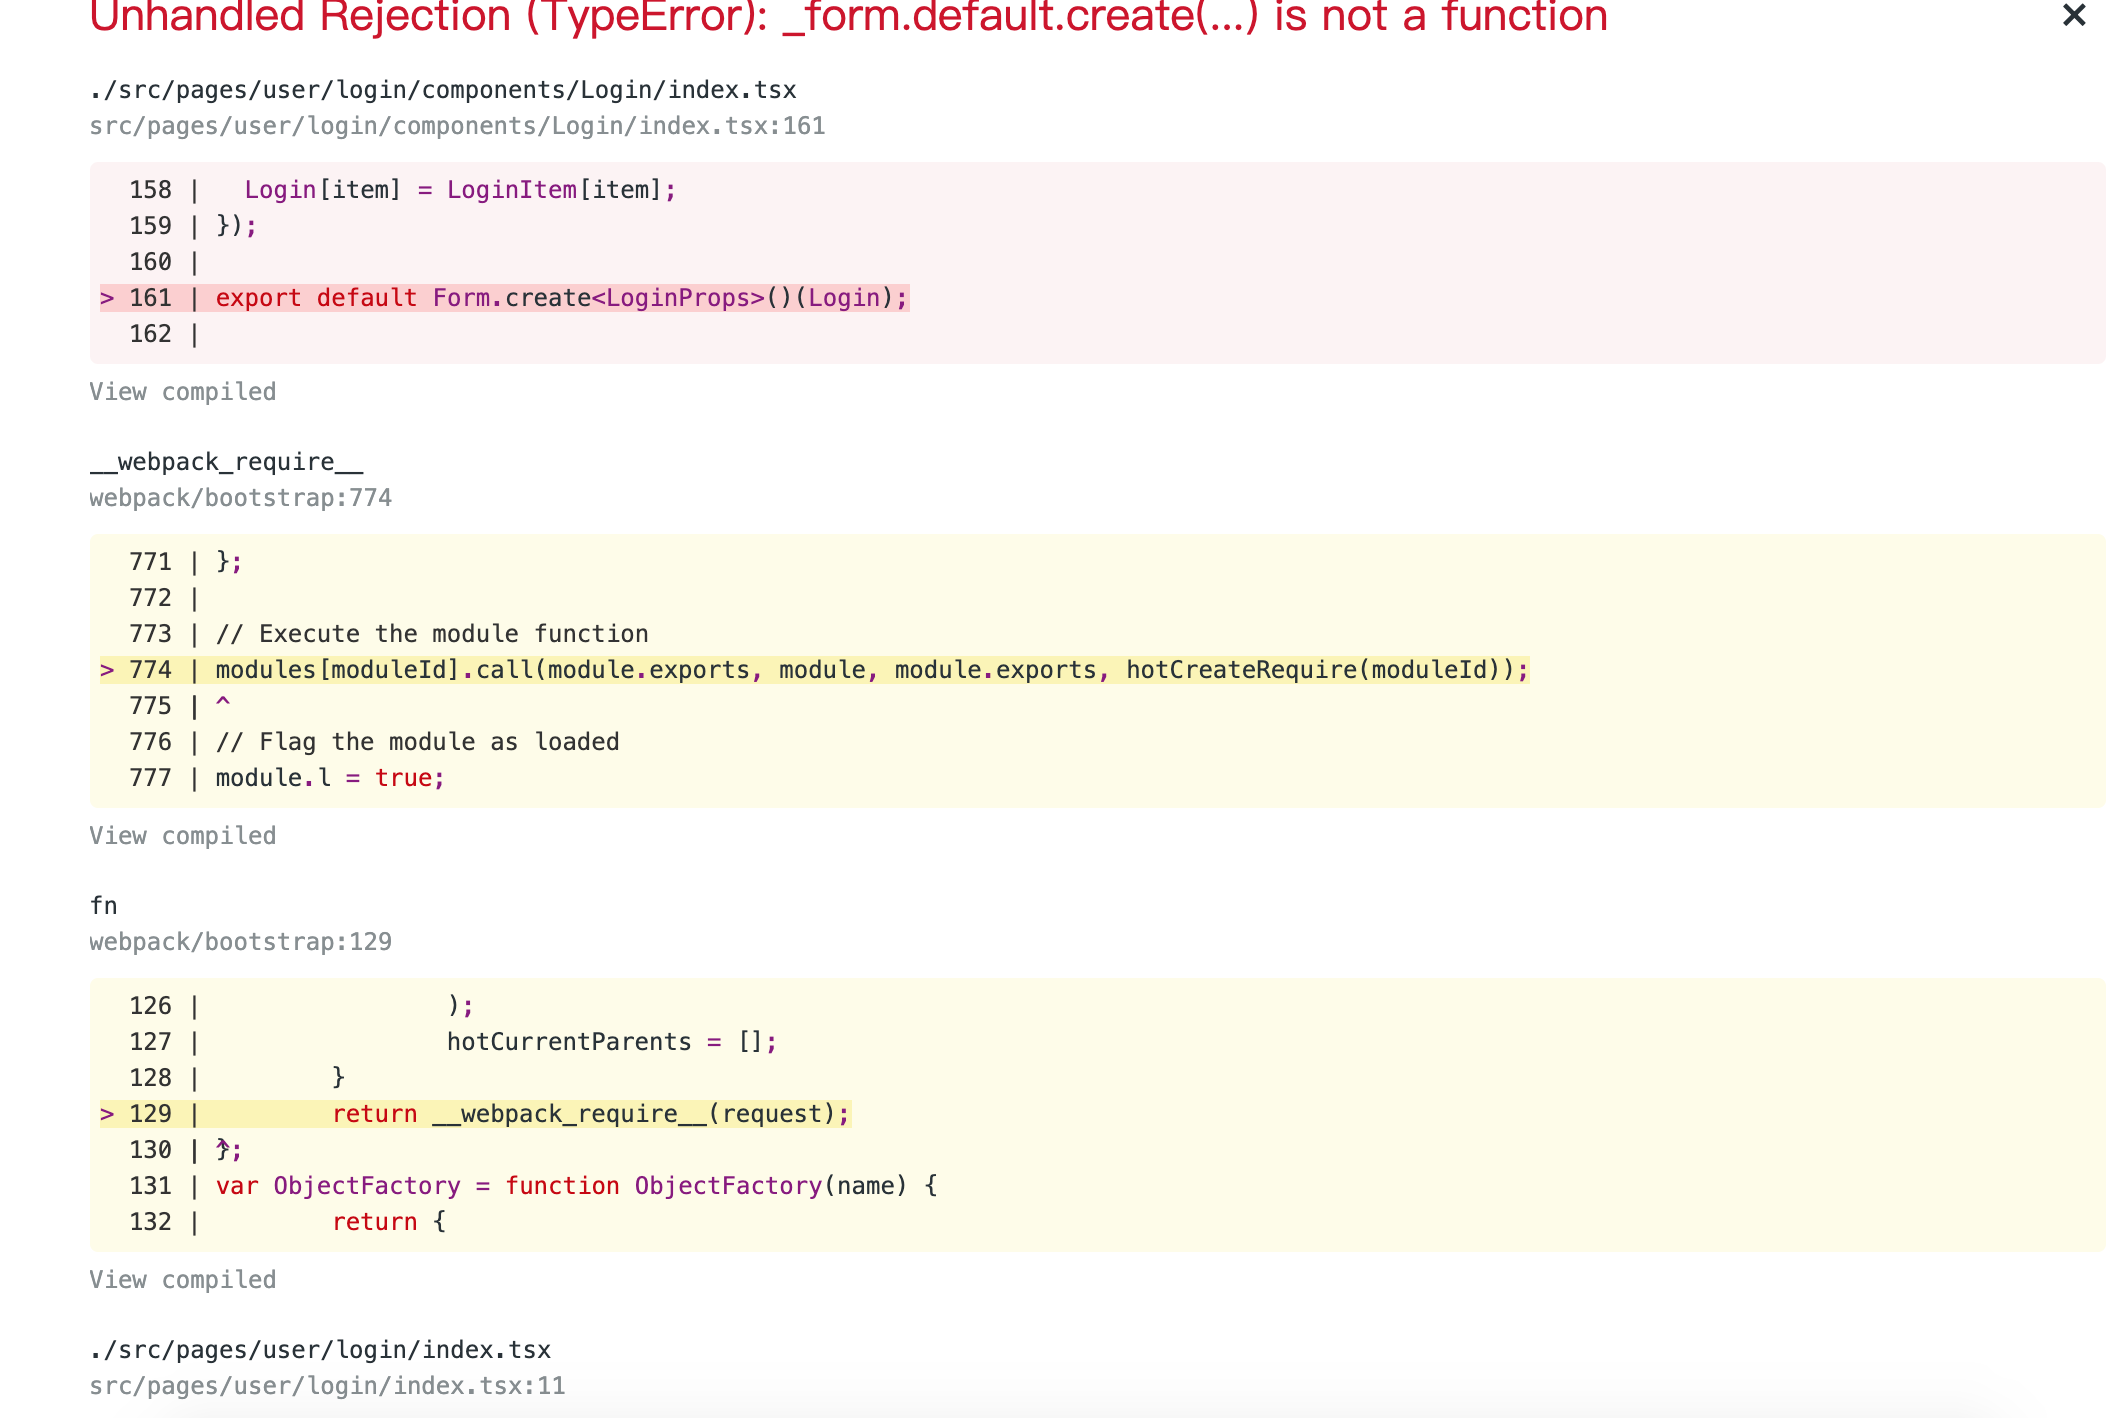2112x1418 pixels.
Task: Open webpack/bootstrap:774 source link
Action: pos(240,498)
